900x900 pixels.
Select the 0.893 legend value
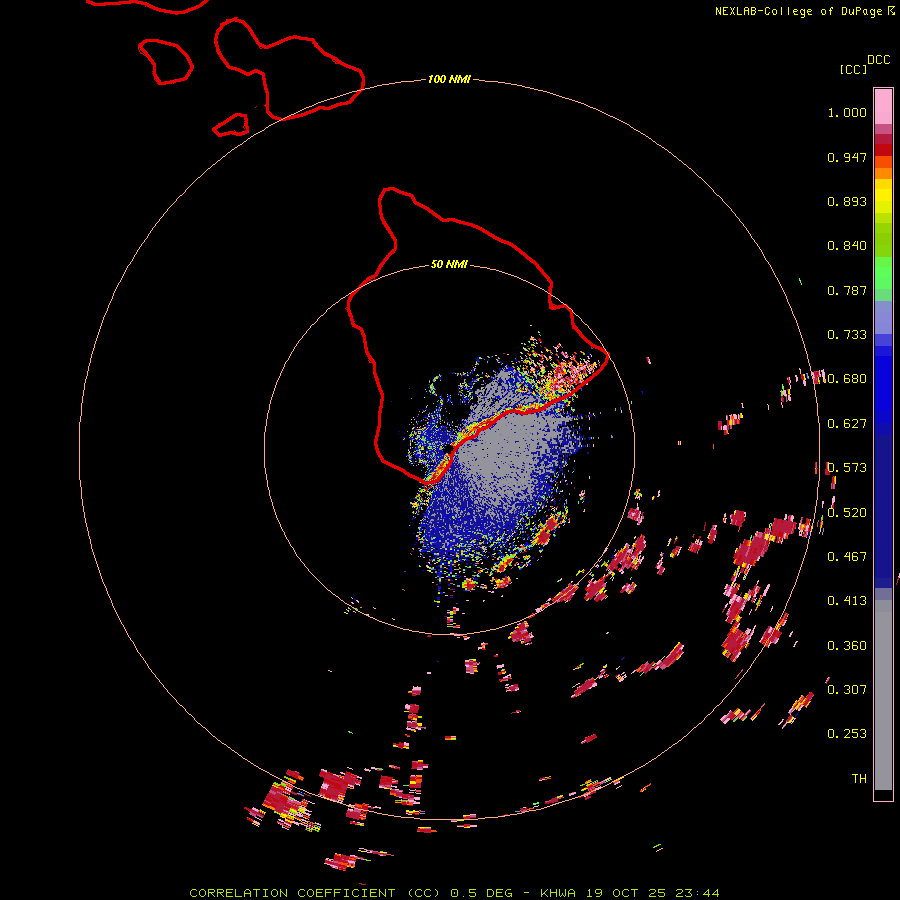[847, 201]
